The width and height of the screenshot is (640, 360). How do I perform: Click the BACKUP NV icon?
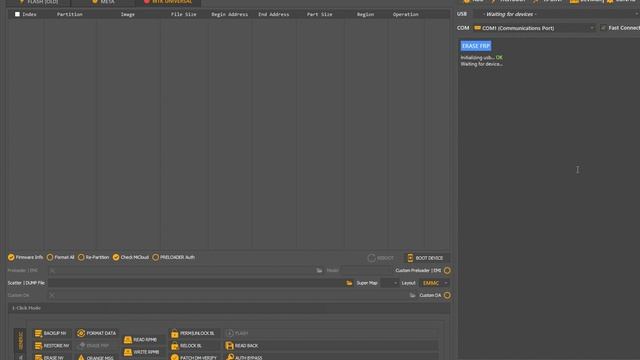[38, 333]
